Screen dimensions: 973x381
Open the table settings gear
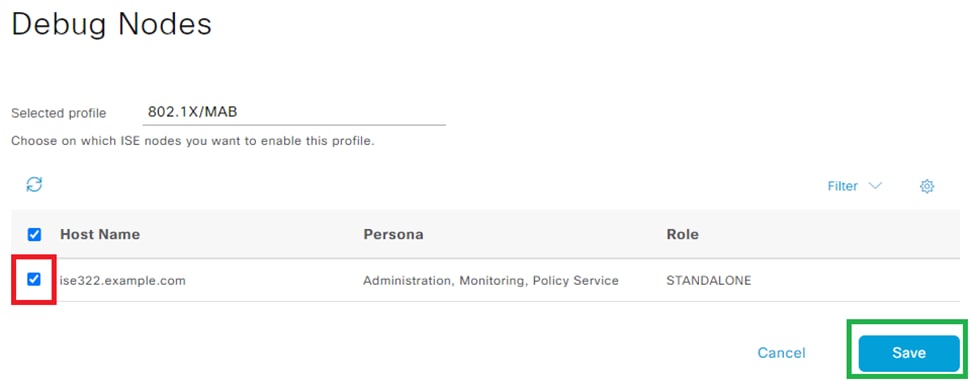tap(926, 186)
